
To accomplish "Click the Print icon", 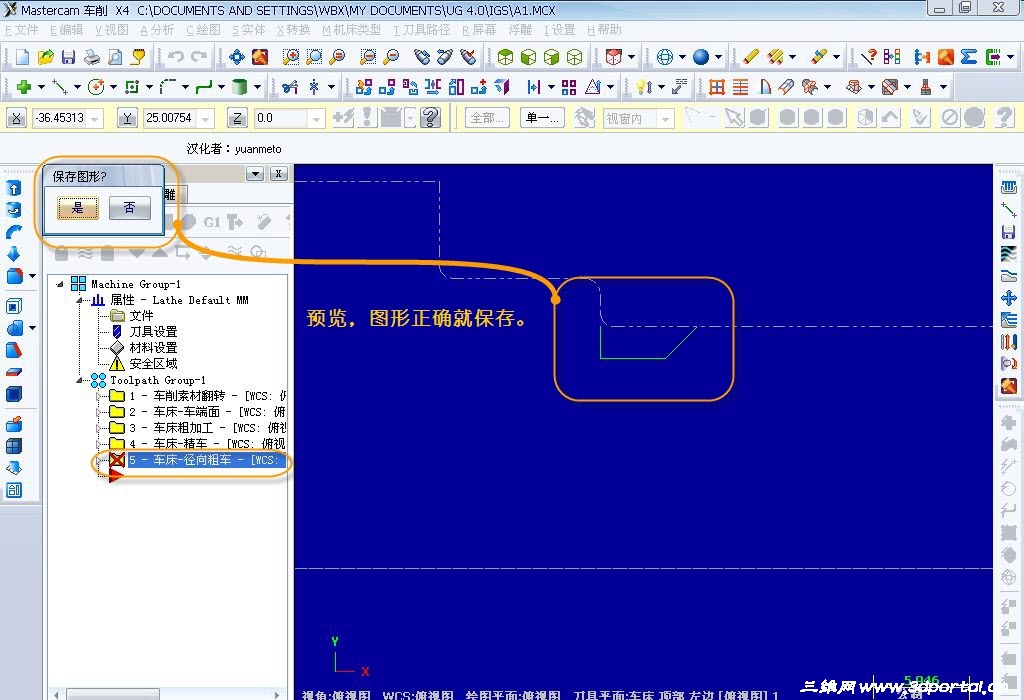I will 91,57.
